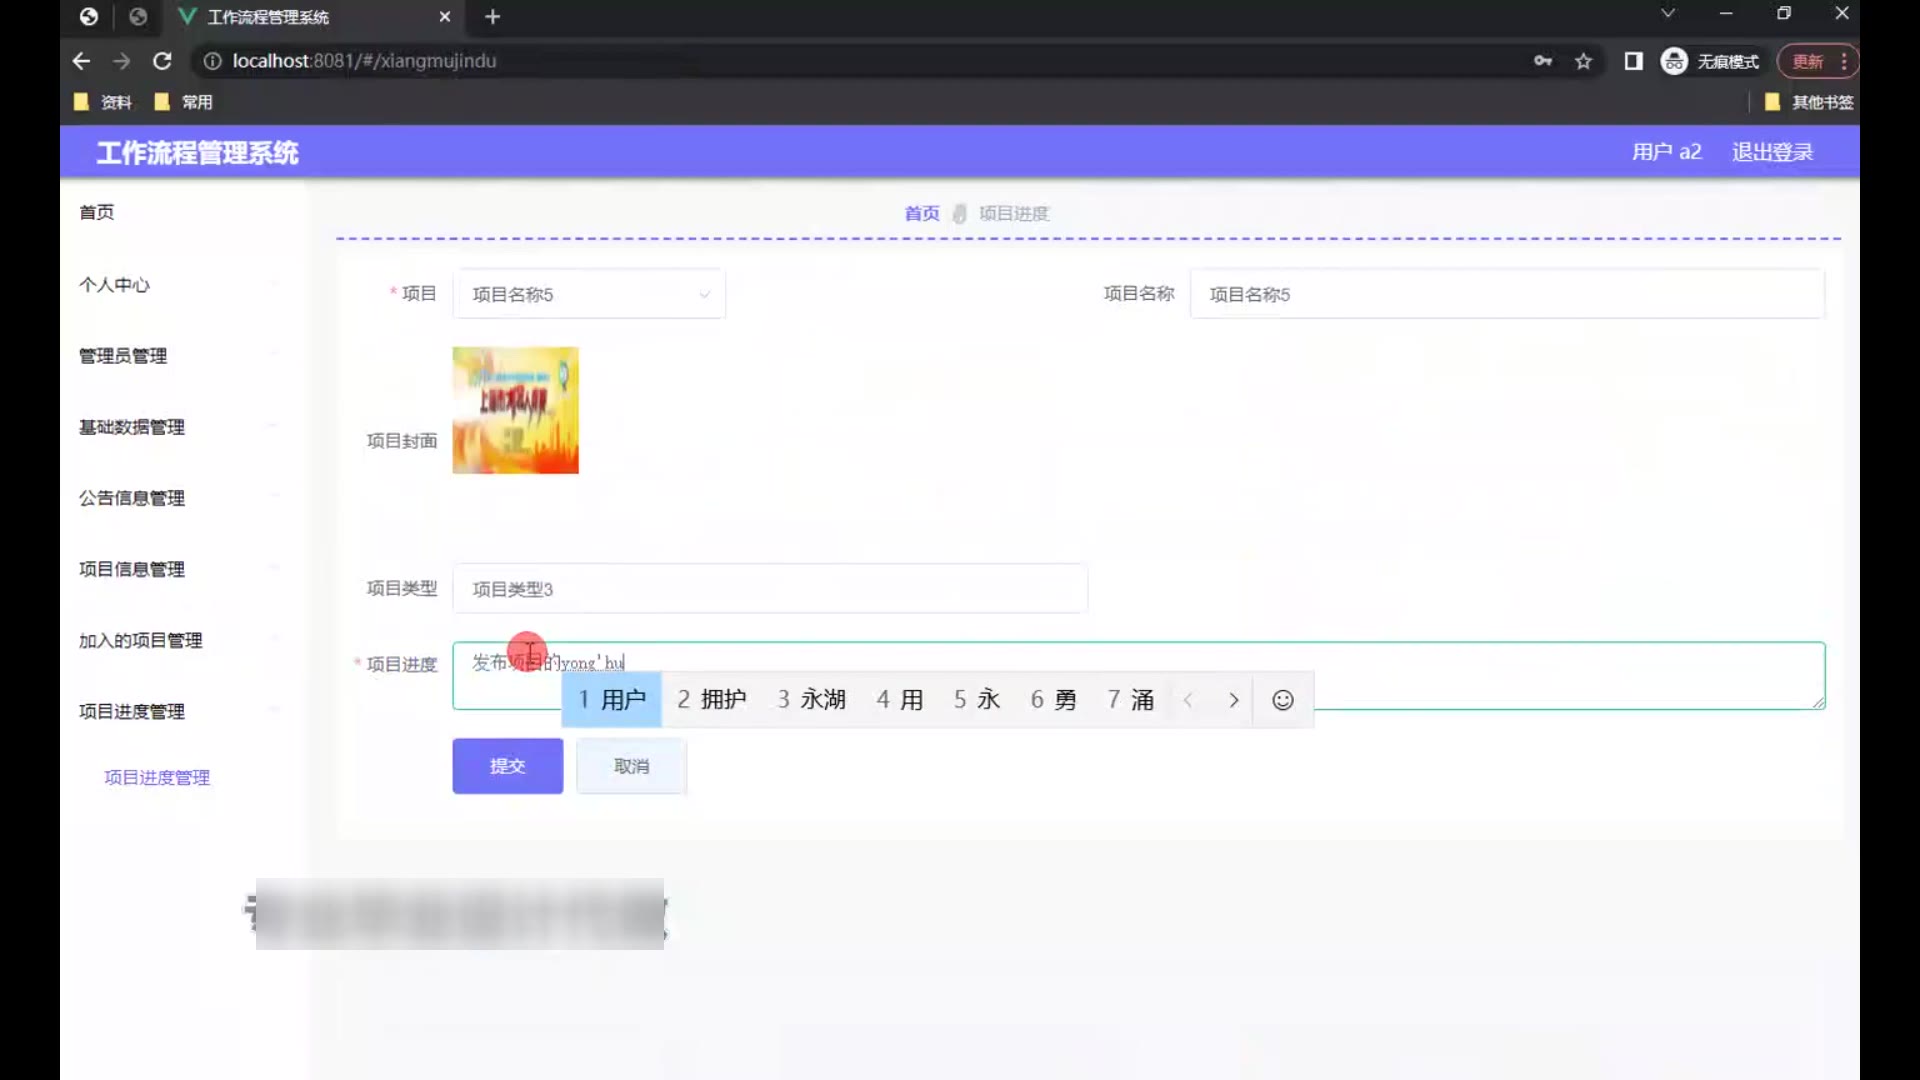Screen dimensions: 1920x1080
Task: Click the 项目封面 cover thumbnail image
Action: pos(515,410)
